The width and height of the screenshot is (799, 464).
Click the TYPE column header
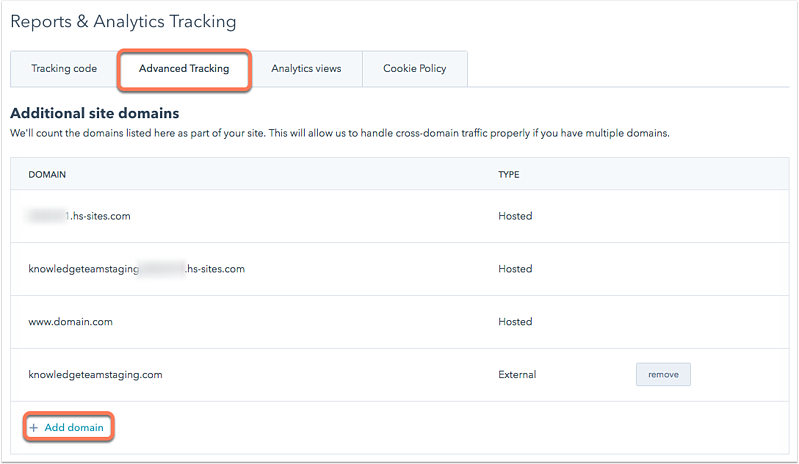(509, 175)
